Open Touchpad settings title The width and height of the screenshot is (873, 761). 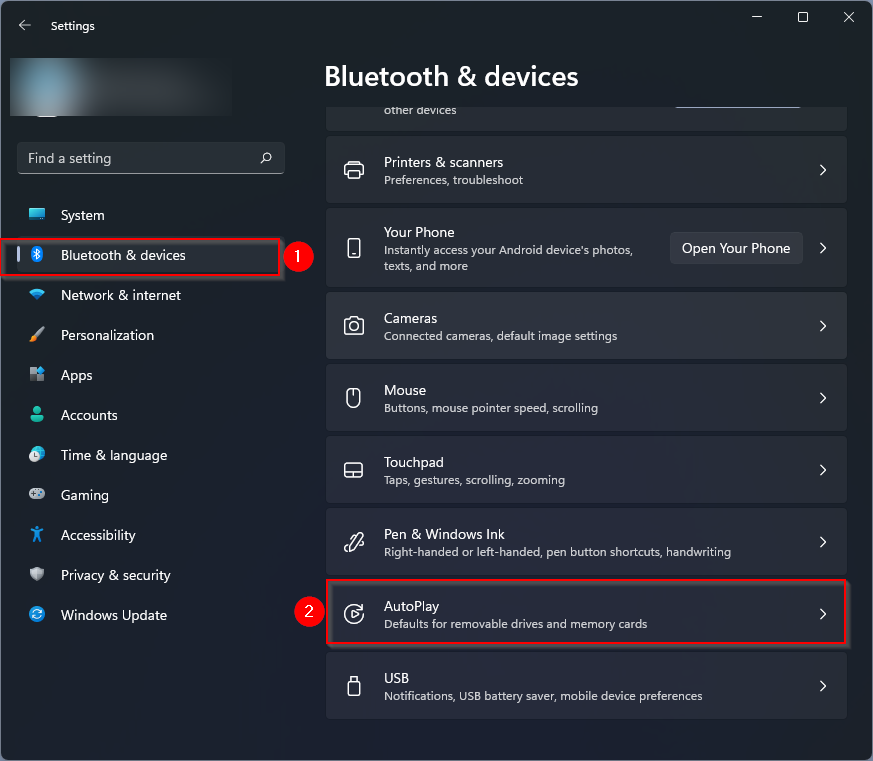point(414,462)
